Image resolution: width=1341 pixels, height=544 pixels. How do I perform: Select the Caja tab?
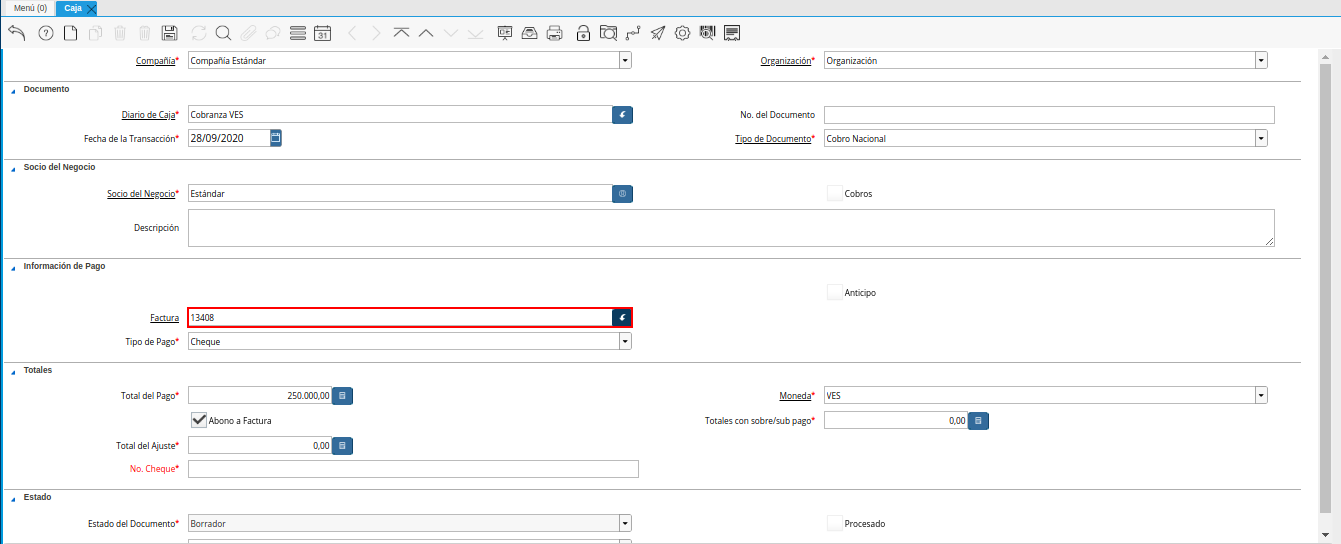click(x=73, y=8)
